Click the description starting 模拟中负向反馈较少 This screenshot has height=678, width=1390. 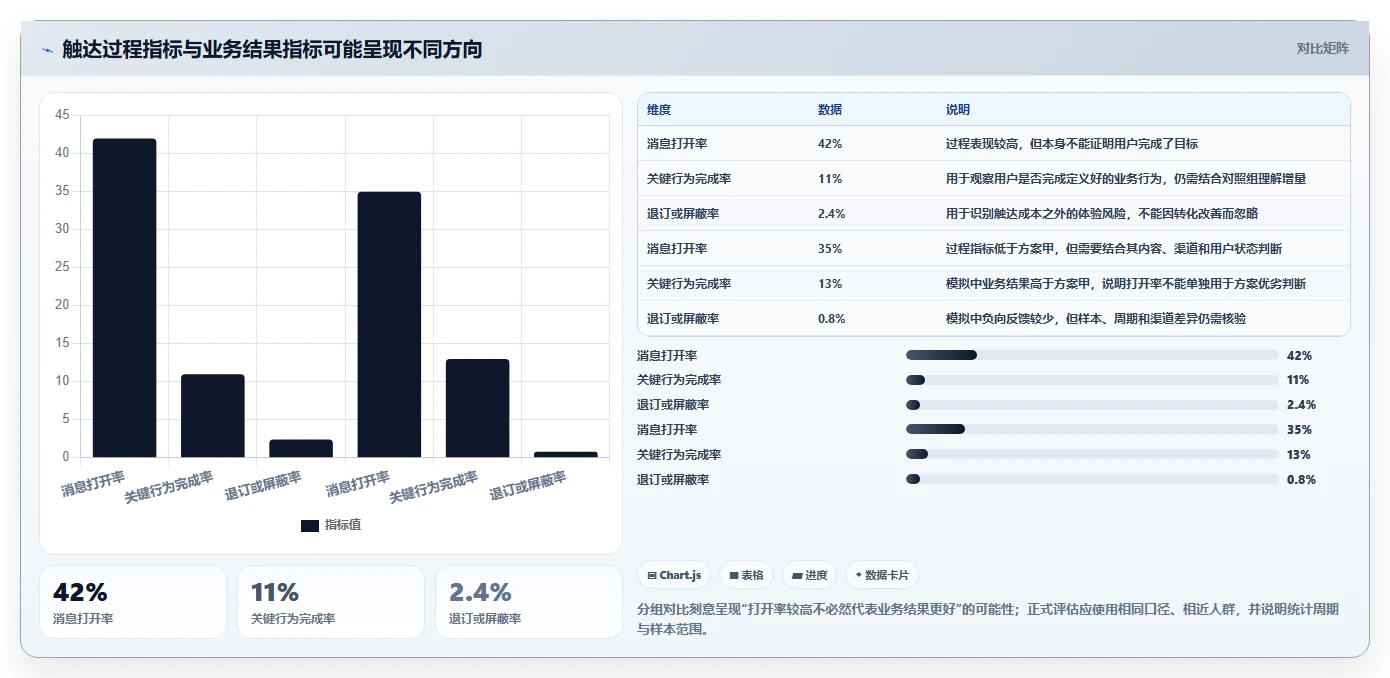[x=1096, y=319]
